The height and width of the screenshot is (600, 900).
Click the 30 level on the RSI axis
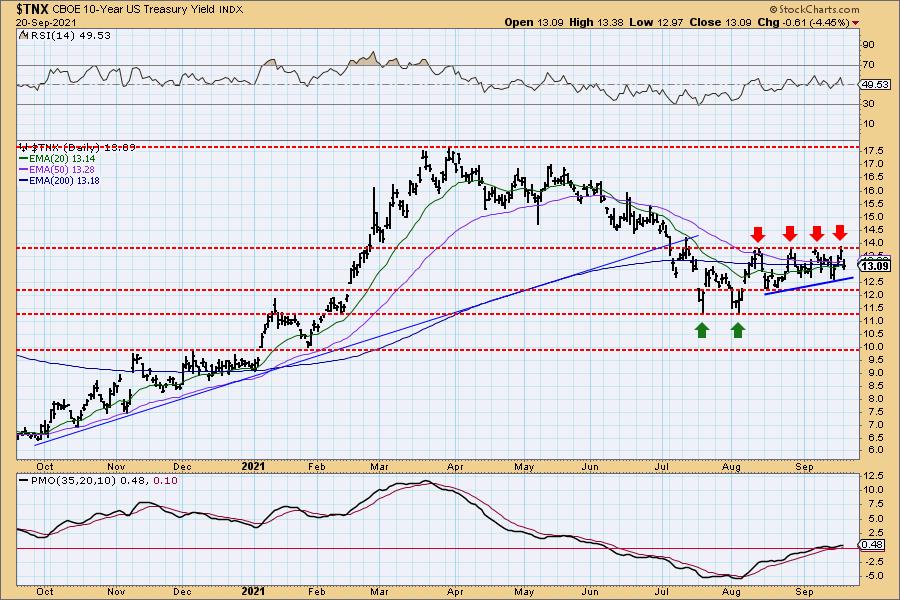tap(868, 104)
